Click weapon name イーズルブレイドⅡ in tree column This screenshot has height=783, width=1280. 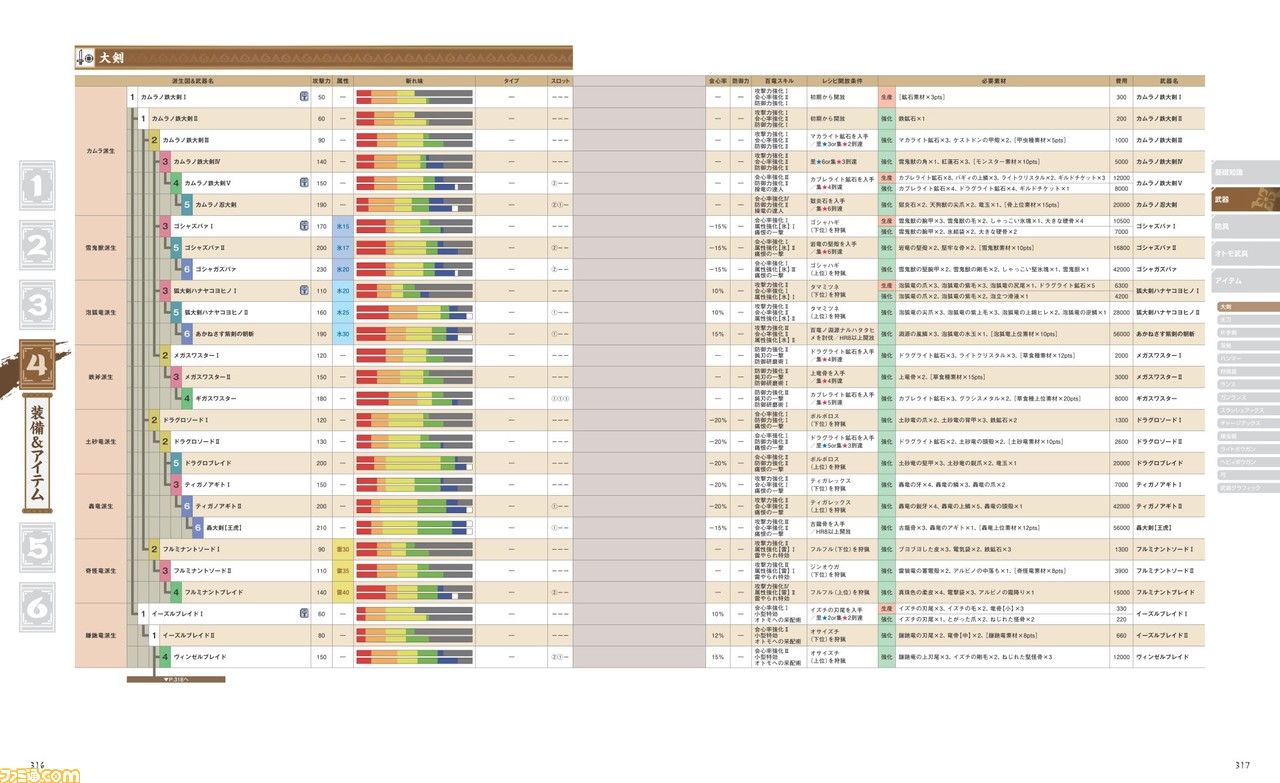[x=189, y=635]
